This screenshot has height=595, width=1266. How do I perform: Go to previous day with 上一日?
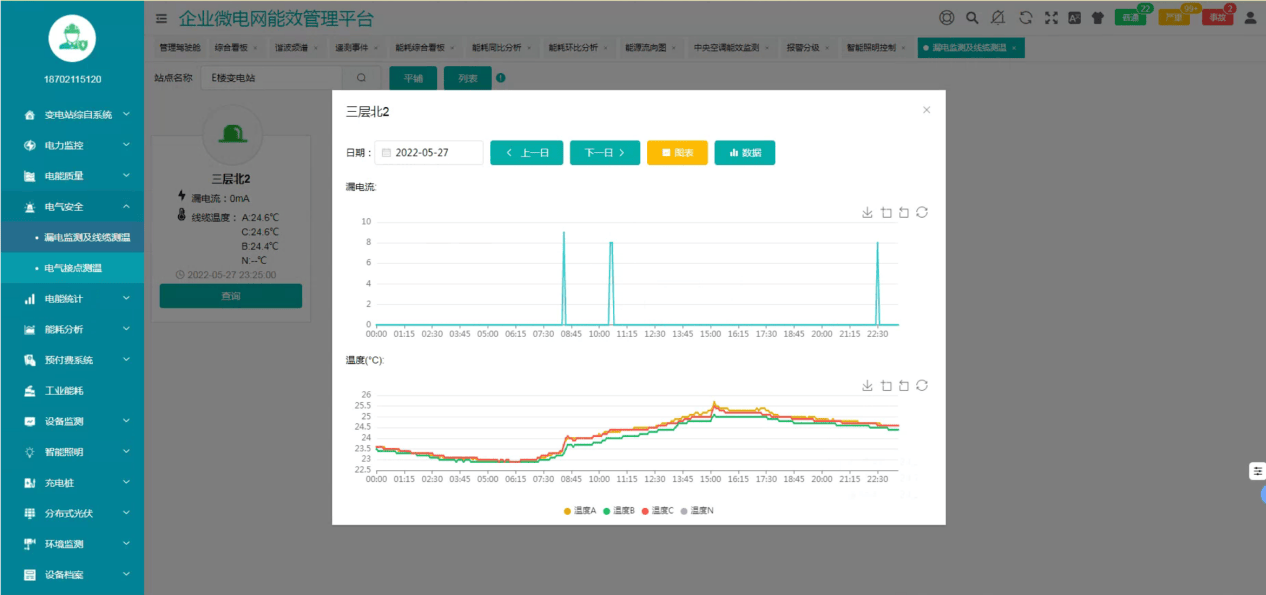click(527, 153)
